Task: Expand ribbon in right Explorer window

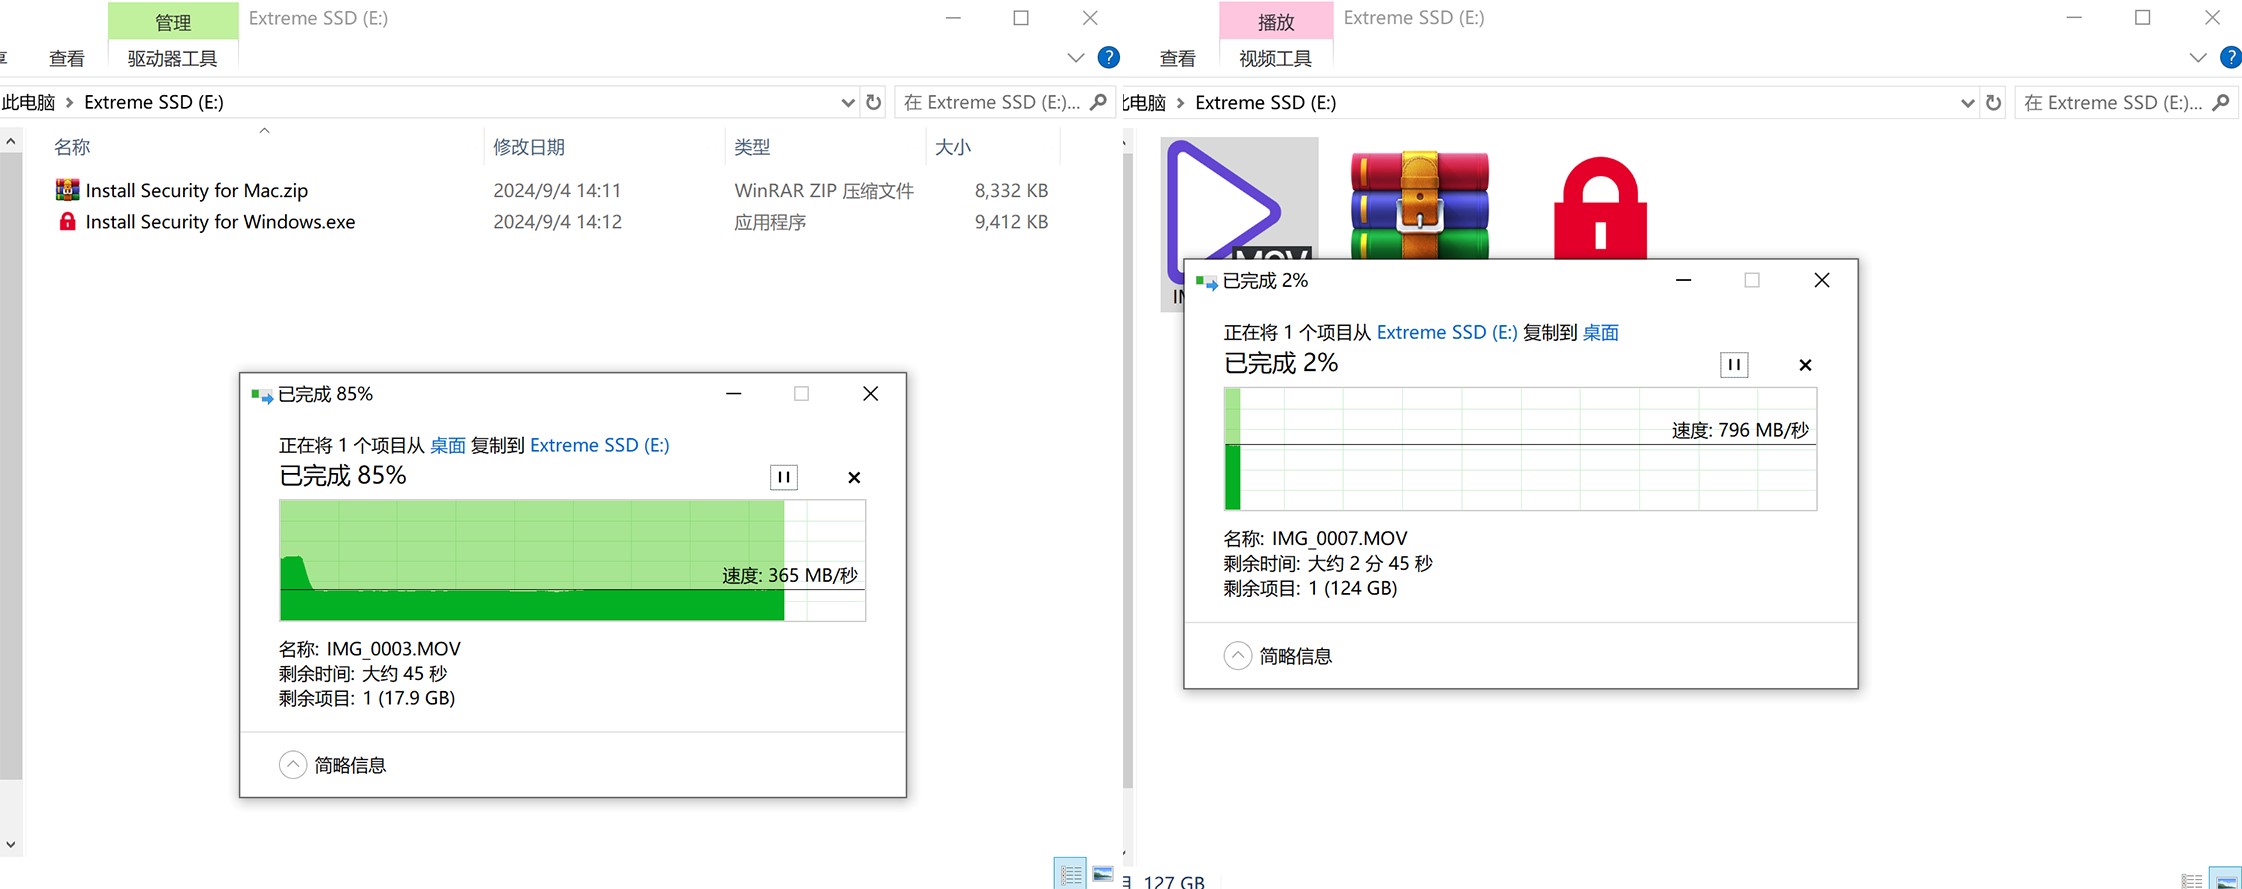Action: (x=2198, y=58)
